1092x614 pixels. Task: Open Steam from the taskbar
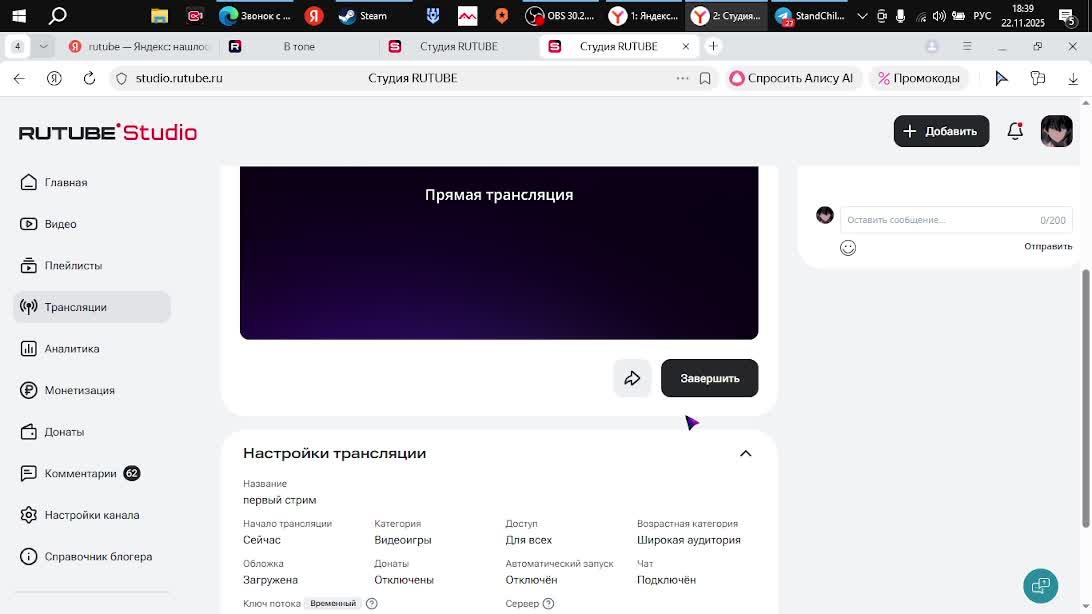[x=364, y=15]
